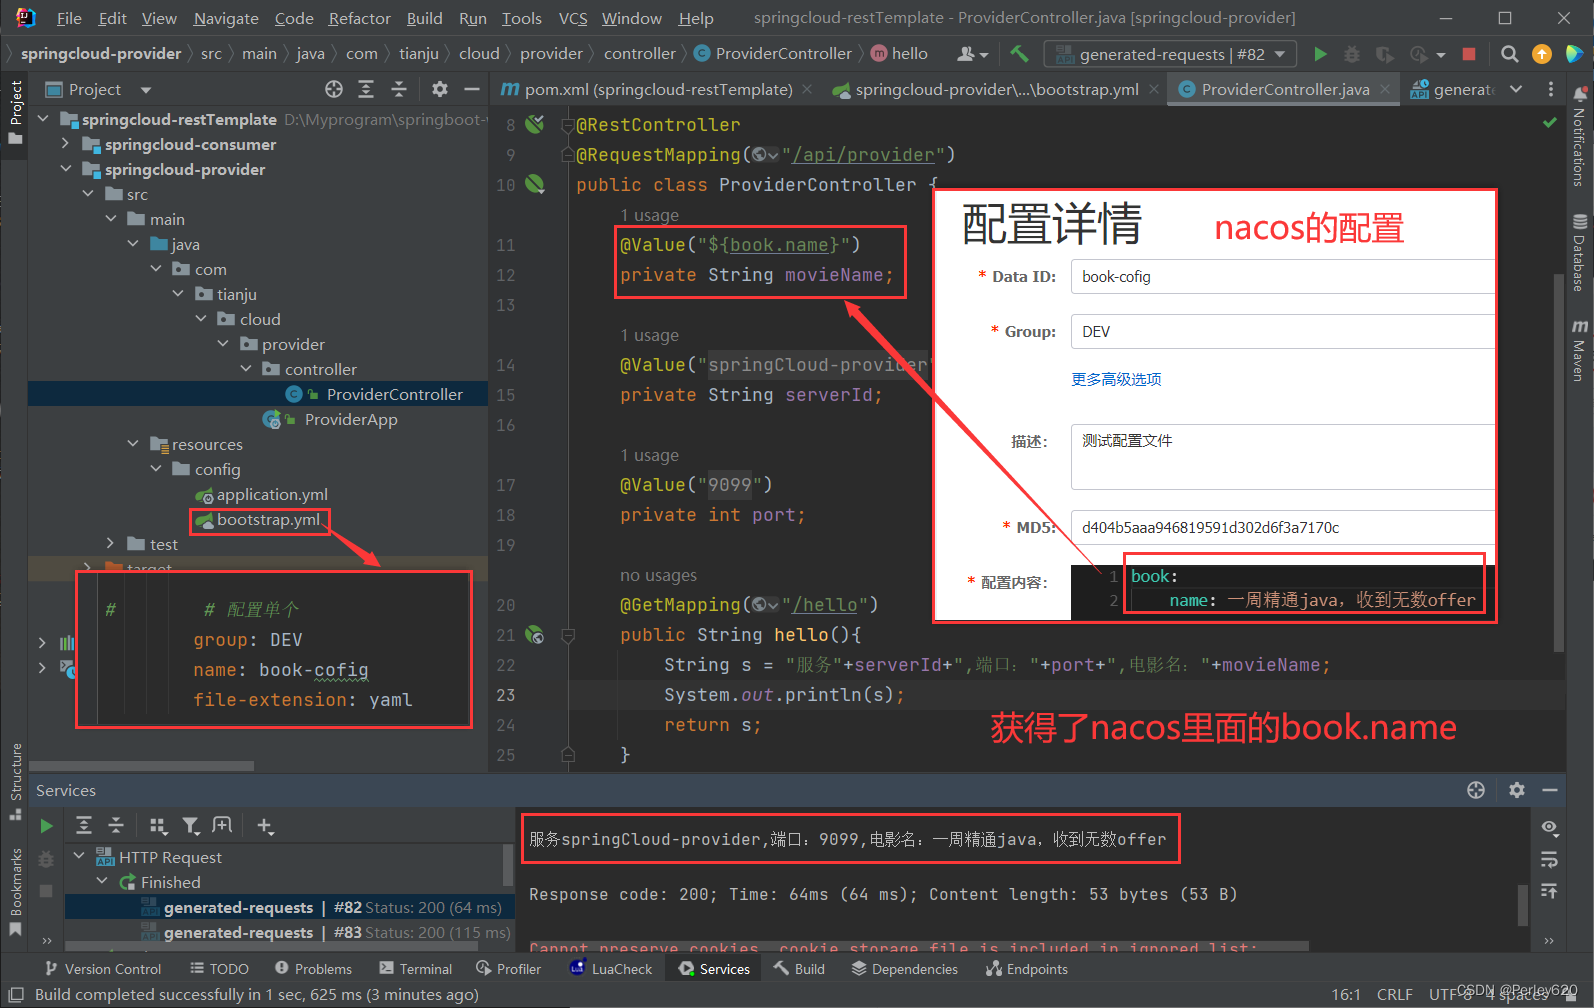
Task: Click the inspection checkmark widget in editor
Action: (1549, 122)
